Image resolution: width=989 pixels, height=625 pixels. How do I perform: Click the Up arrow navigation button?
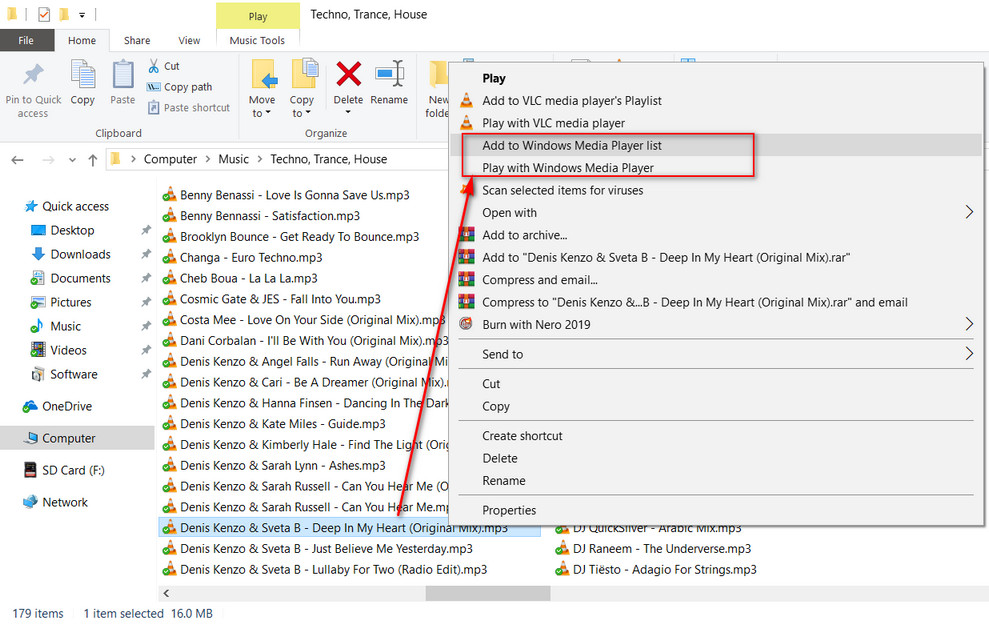point(92,160)
